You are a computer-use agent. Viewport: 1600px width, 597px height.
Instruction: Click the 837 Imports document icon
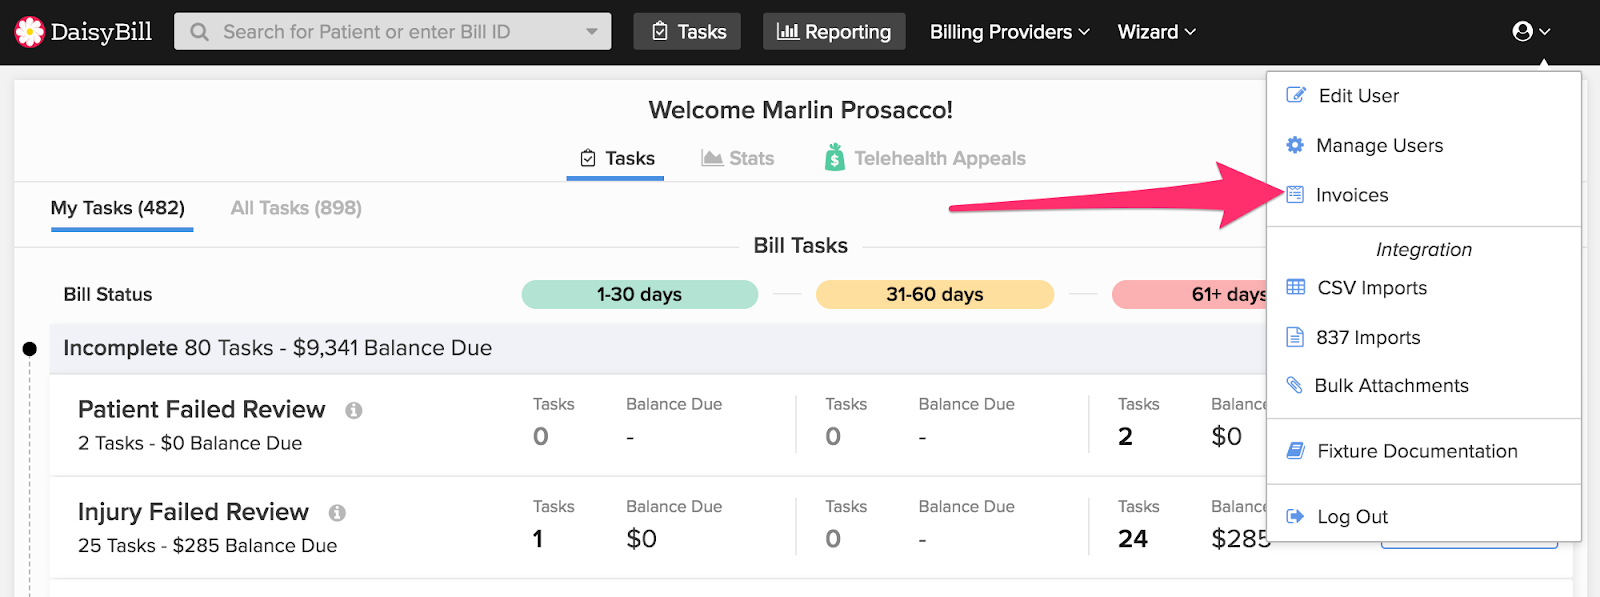[1295, 337]
